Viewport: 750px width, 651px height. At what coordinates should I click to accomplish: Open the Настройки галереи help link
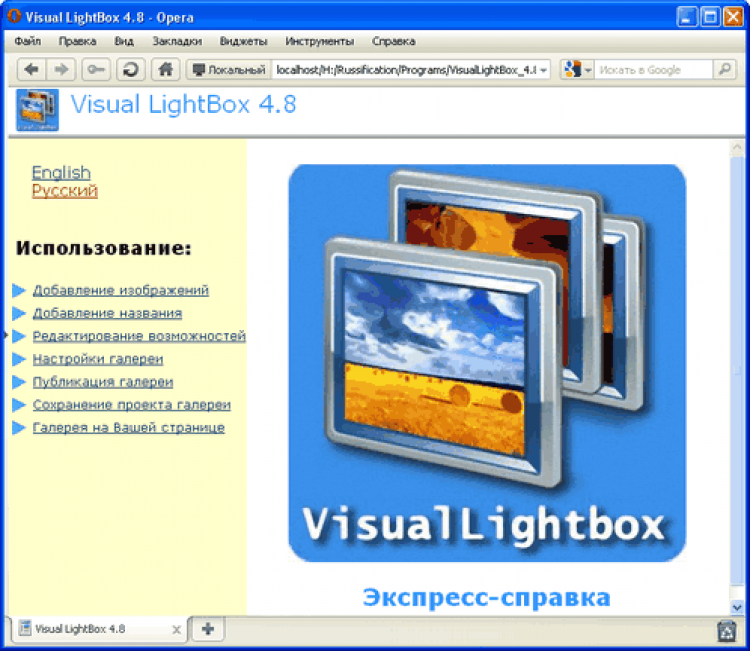pyautogui.click(x=98, y=359)
